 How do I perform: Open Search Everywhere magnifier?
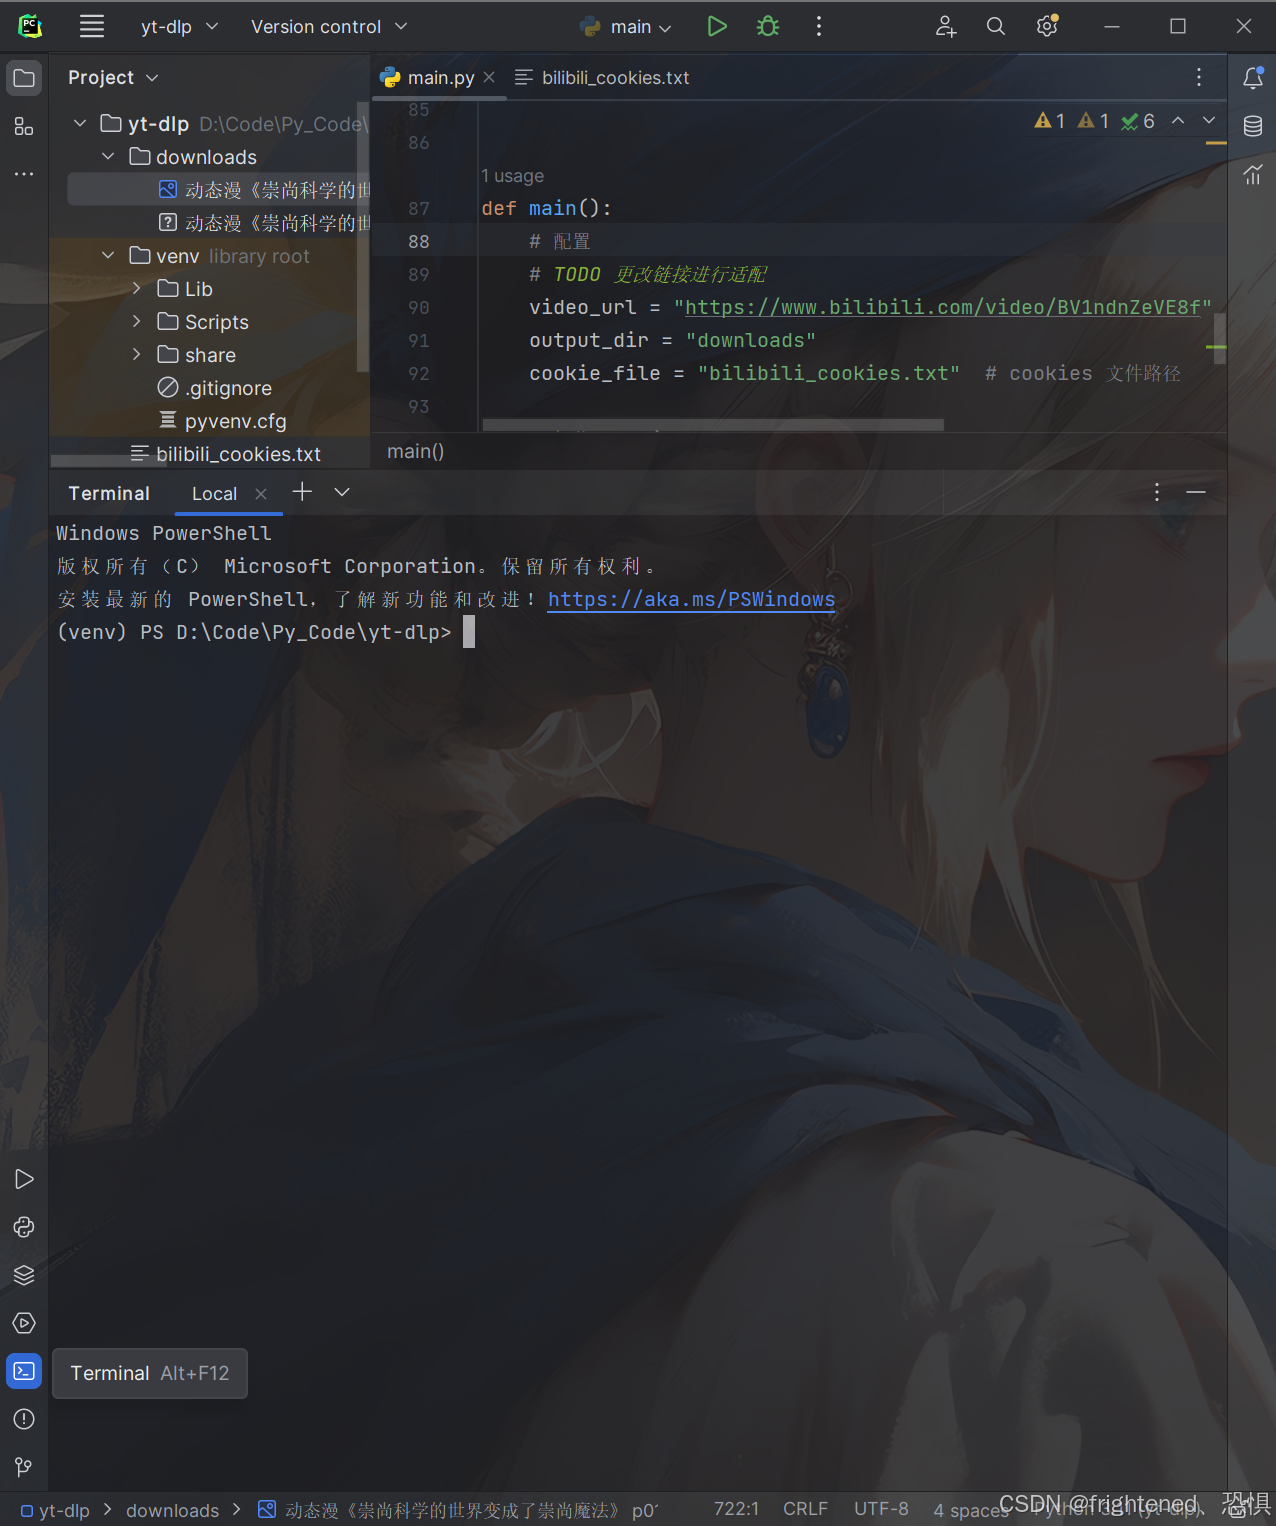pos(996,27)
